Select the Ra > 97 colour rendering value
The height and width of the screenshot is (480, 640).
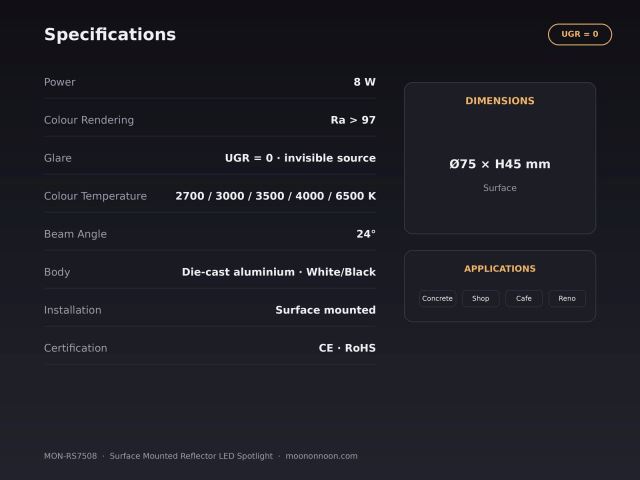click(353, 120)
